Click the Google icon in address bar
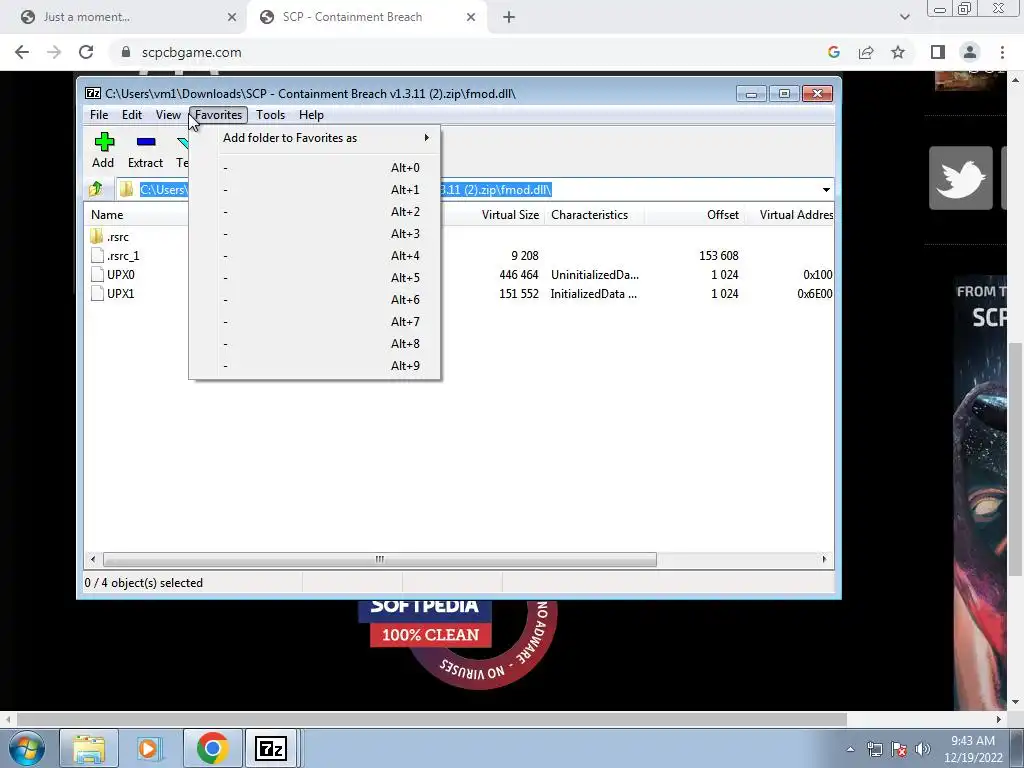1024x768 pixels. tap(833, 52)
